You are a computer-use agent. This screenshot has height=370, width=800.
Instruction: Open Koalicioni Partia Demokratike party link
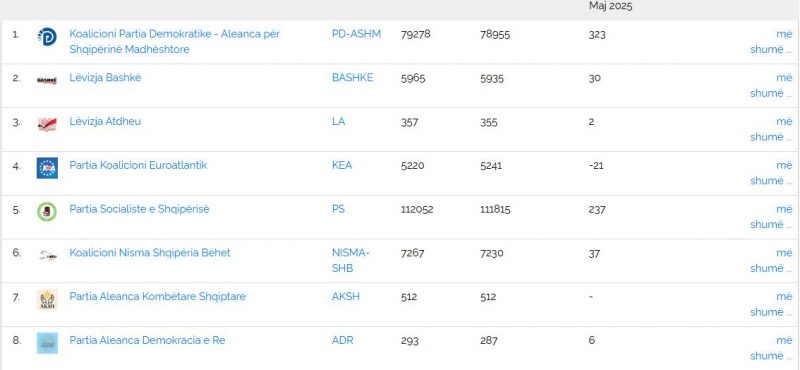(174, 42)
